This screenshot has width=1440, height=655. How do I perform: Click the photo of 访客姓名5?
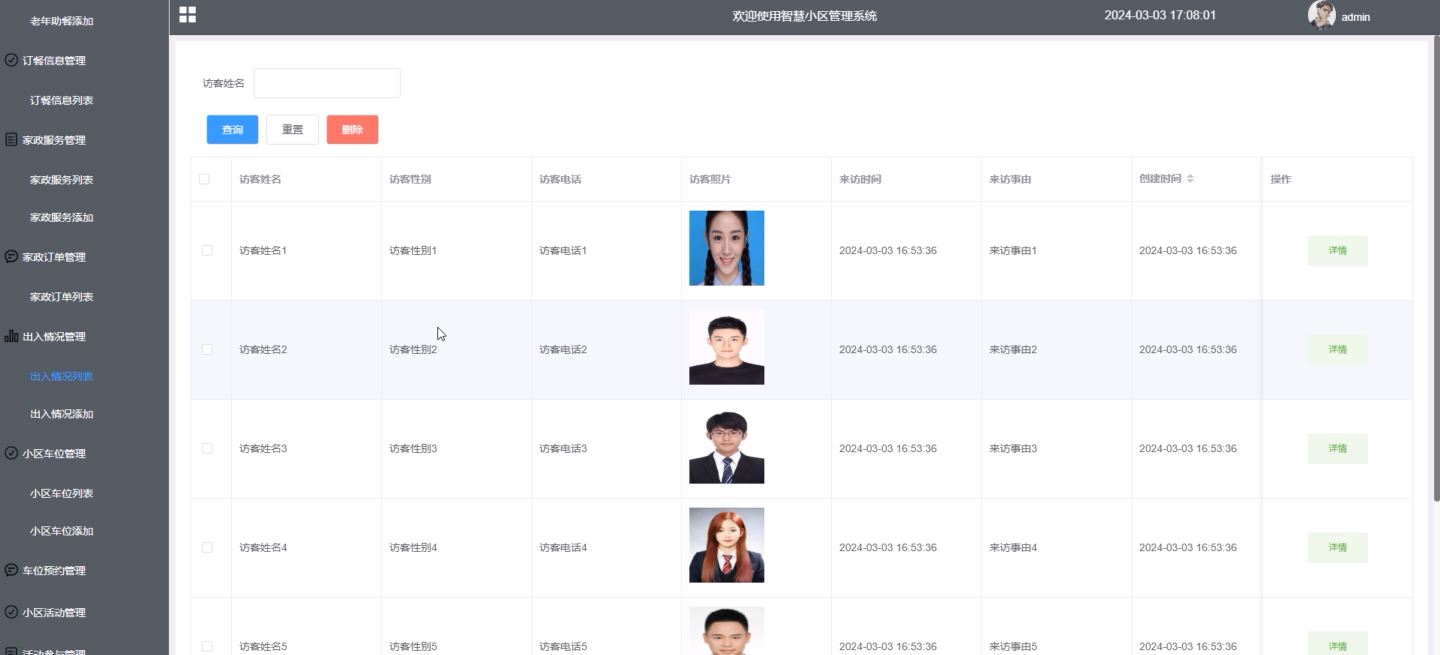click(726, 631)
